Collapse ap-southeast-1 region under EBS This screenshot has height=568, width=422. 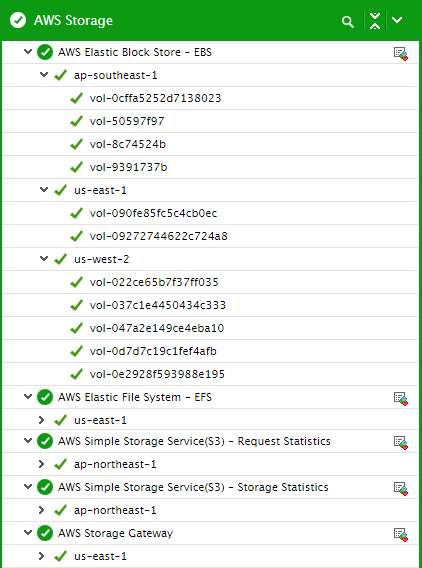coord(44,75)
